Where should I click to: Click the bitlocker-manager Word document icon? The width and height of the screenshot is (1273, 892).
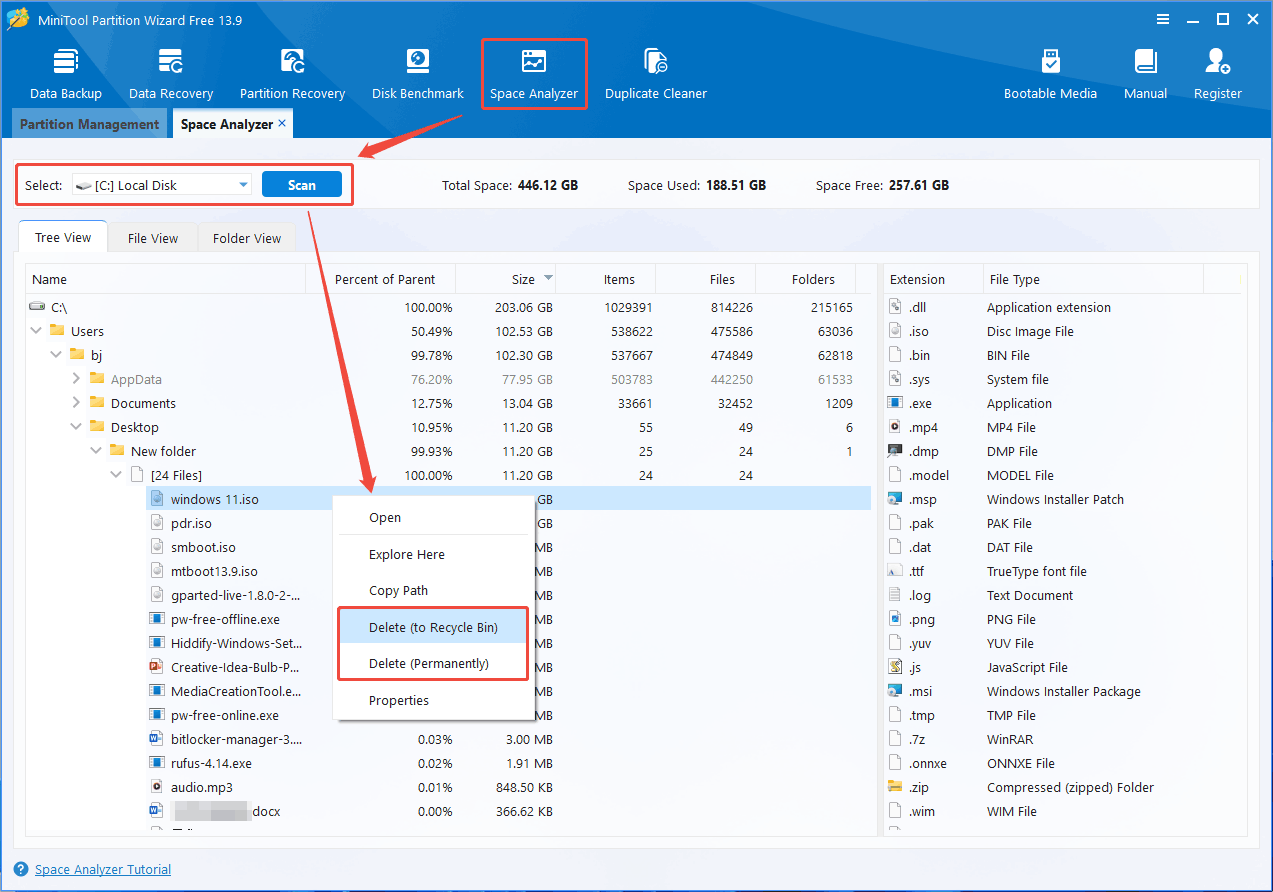(x=157, y=739)
